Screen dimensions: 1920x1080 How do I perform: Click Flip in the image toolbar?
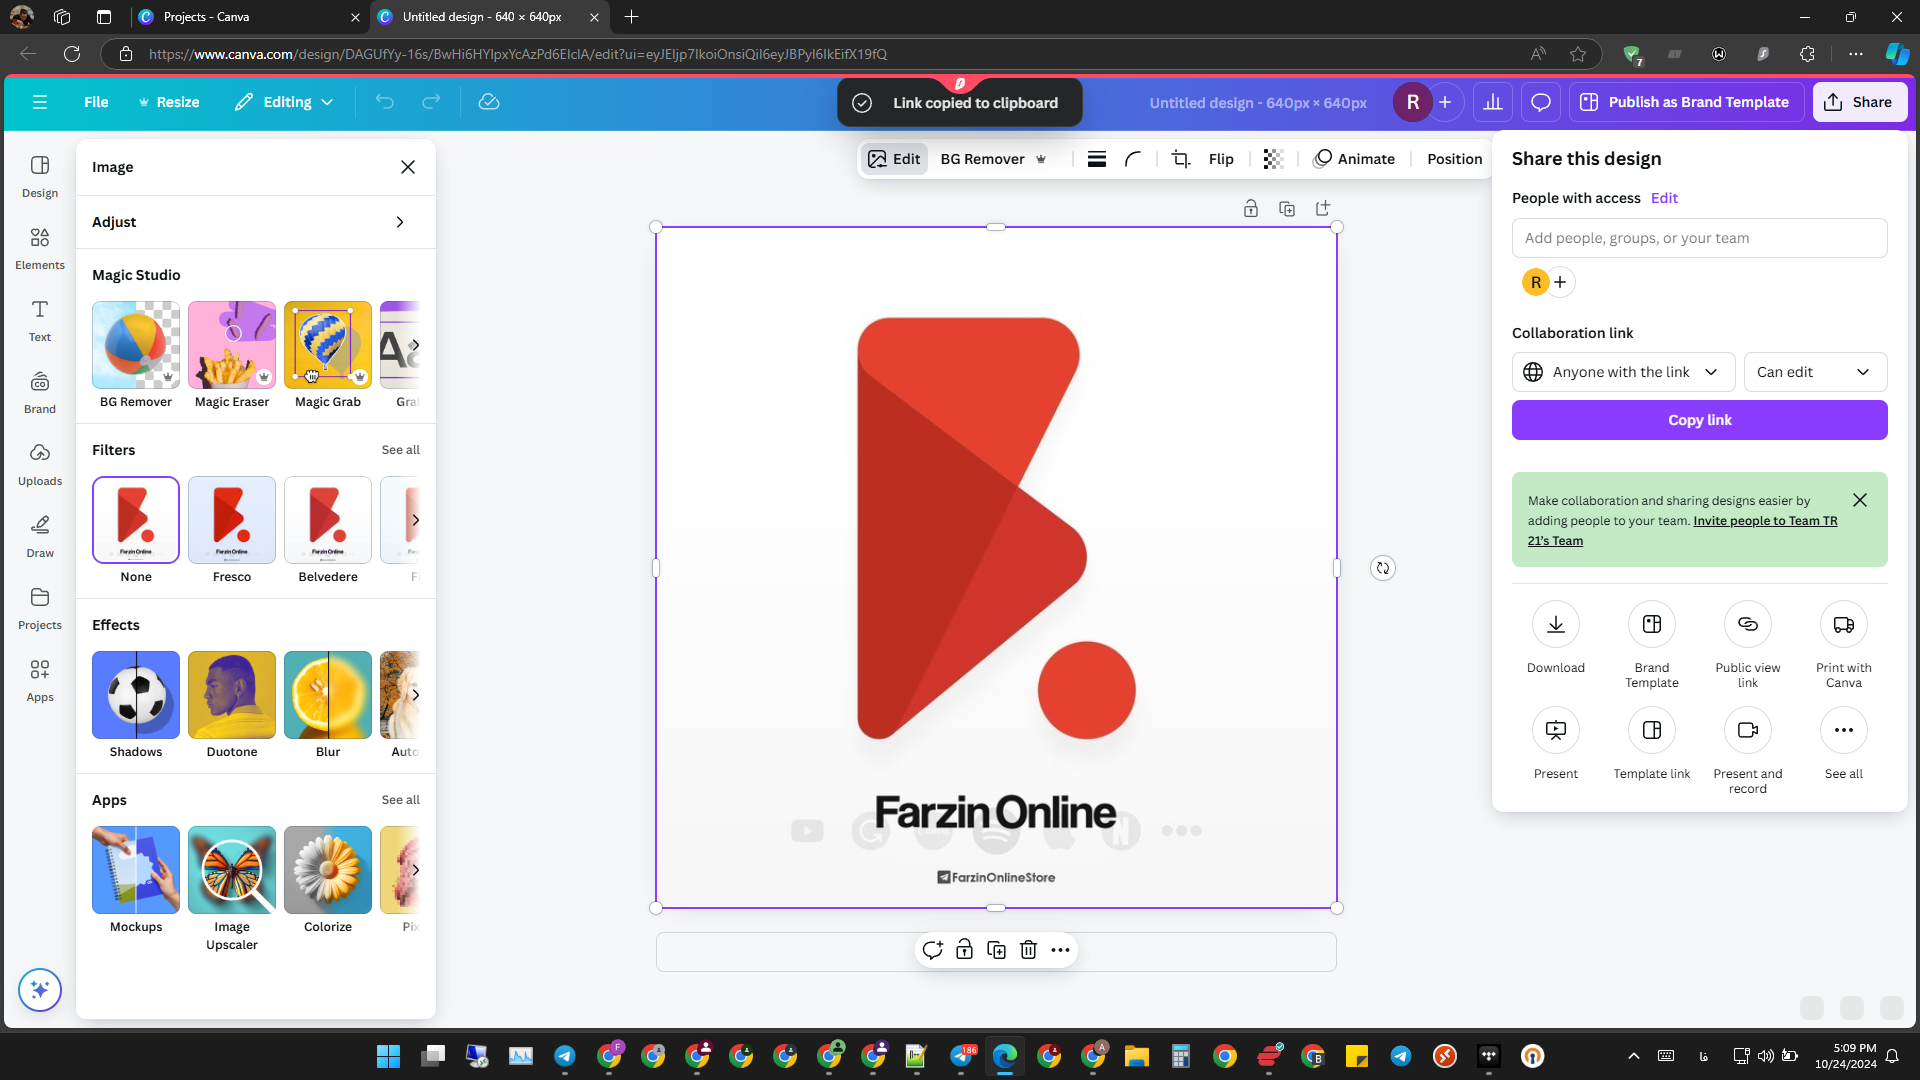click(x=1221, y=159)
